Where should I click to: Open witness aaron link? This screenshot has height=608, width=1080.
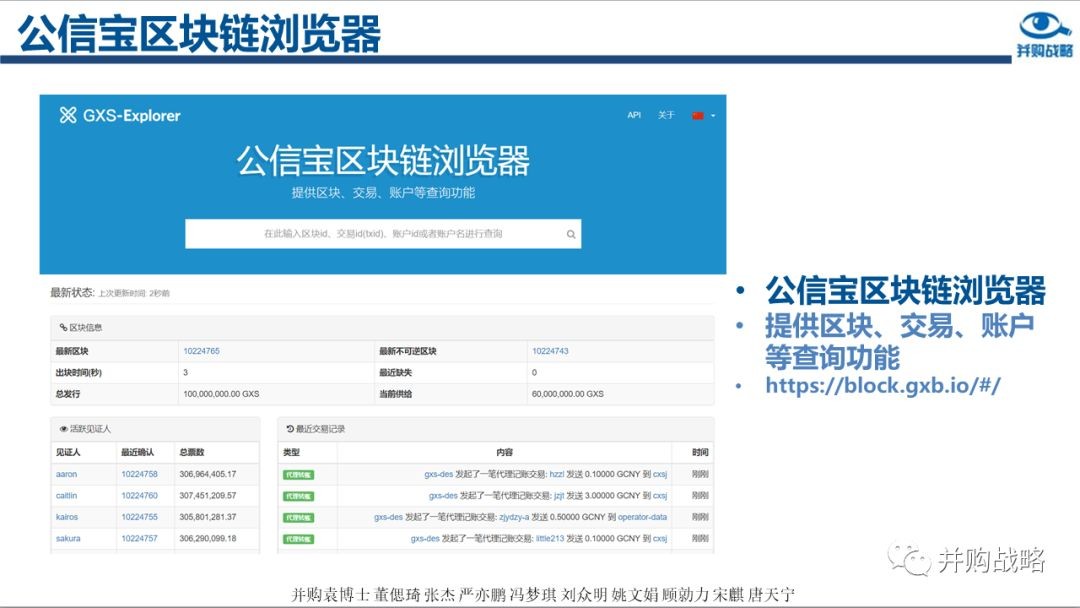(67, 474)
